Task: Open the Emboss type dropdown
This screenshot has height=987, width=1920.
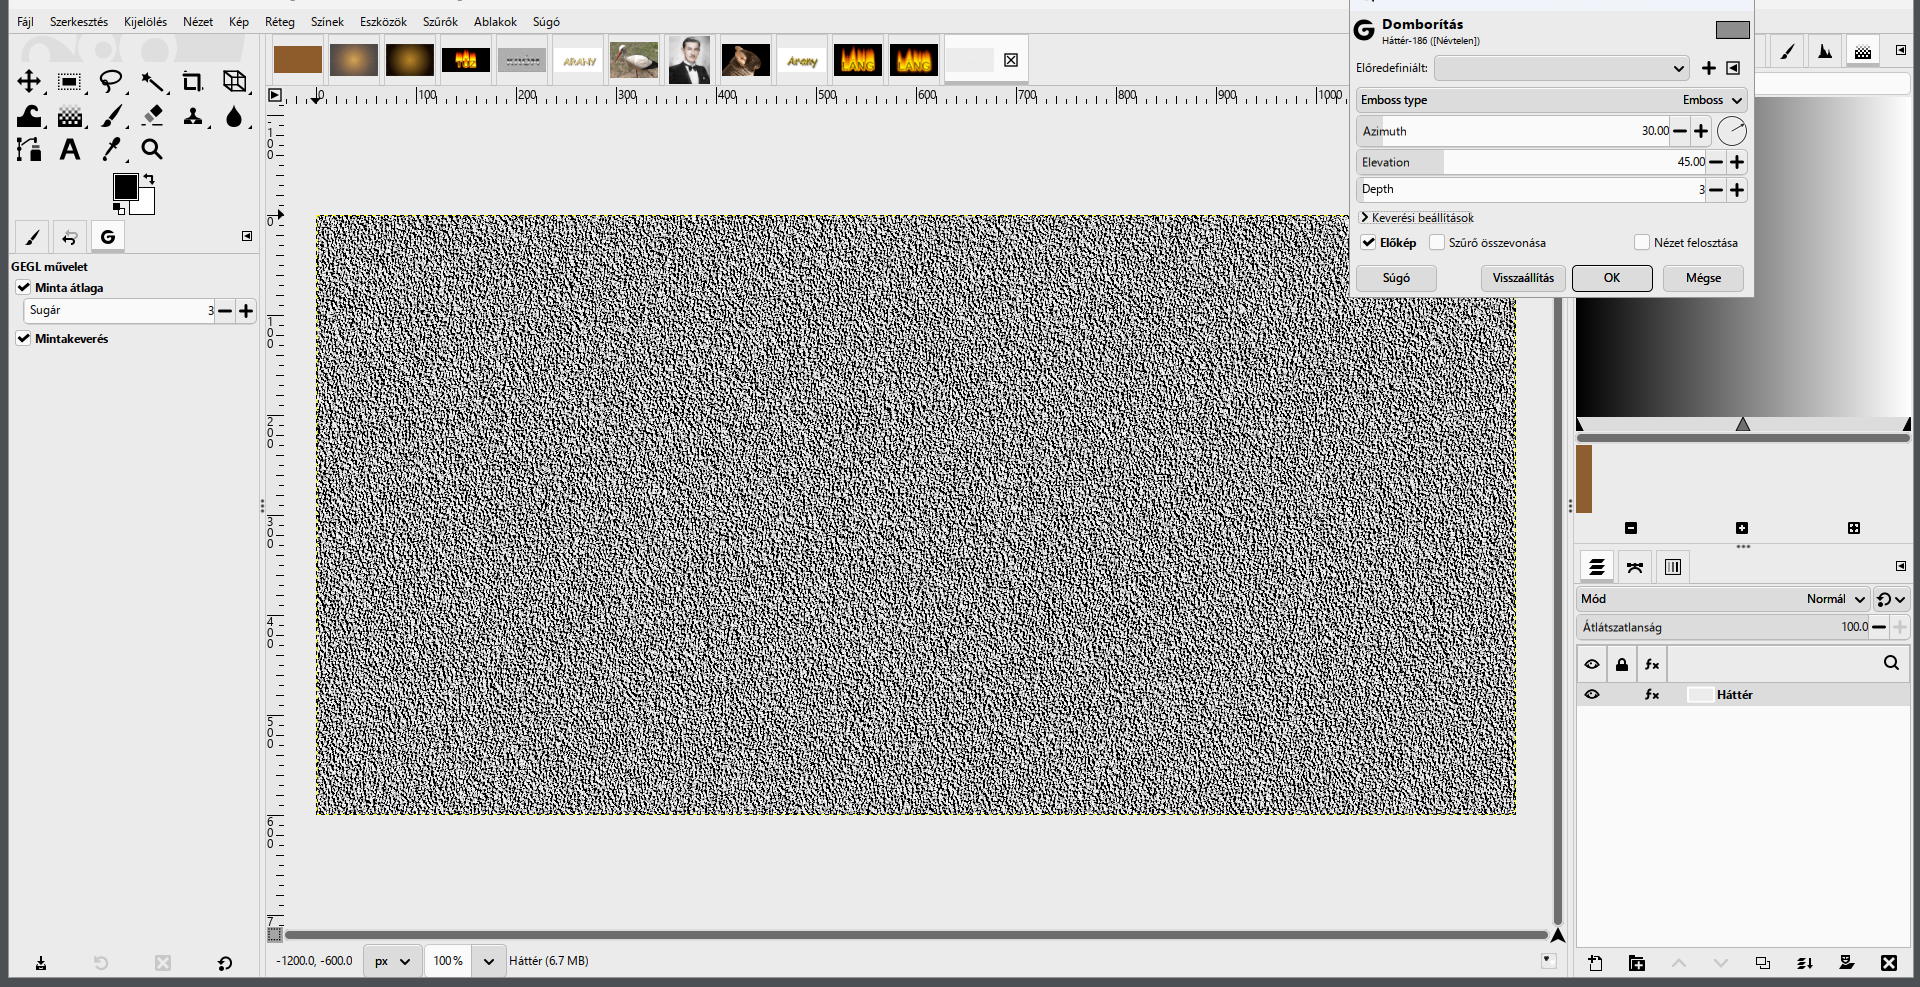Action: tap(1552, 100)
